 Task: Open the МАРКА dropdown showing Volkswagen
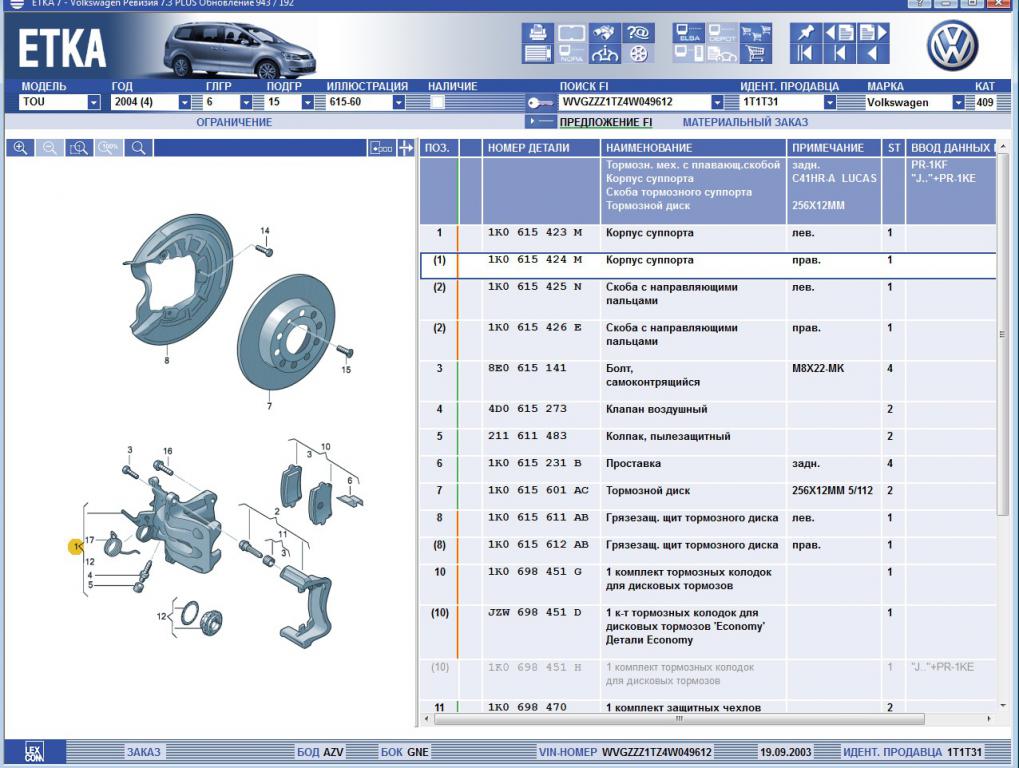pos(958,102)
